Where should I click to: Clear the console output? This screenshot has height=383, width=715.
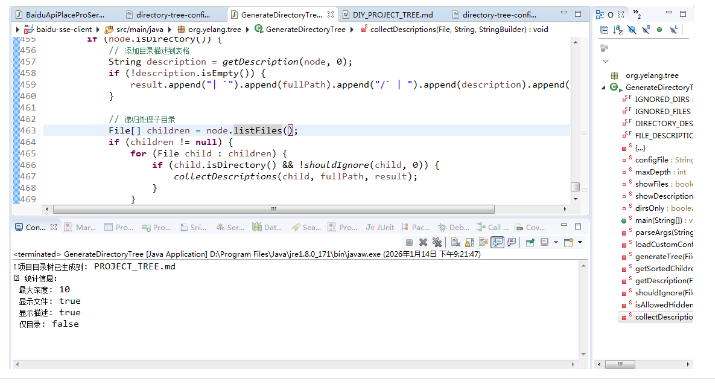click(x=455, y=243)
